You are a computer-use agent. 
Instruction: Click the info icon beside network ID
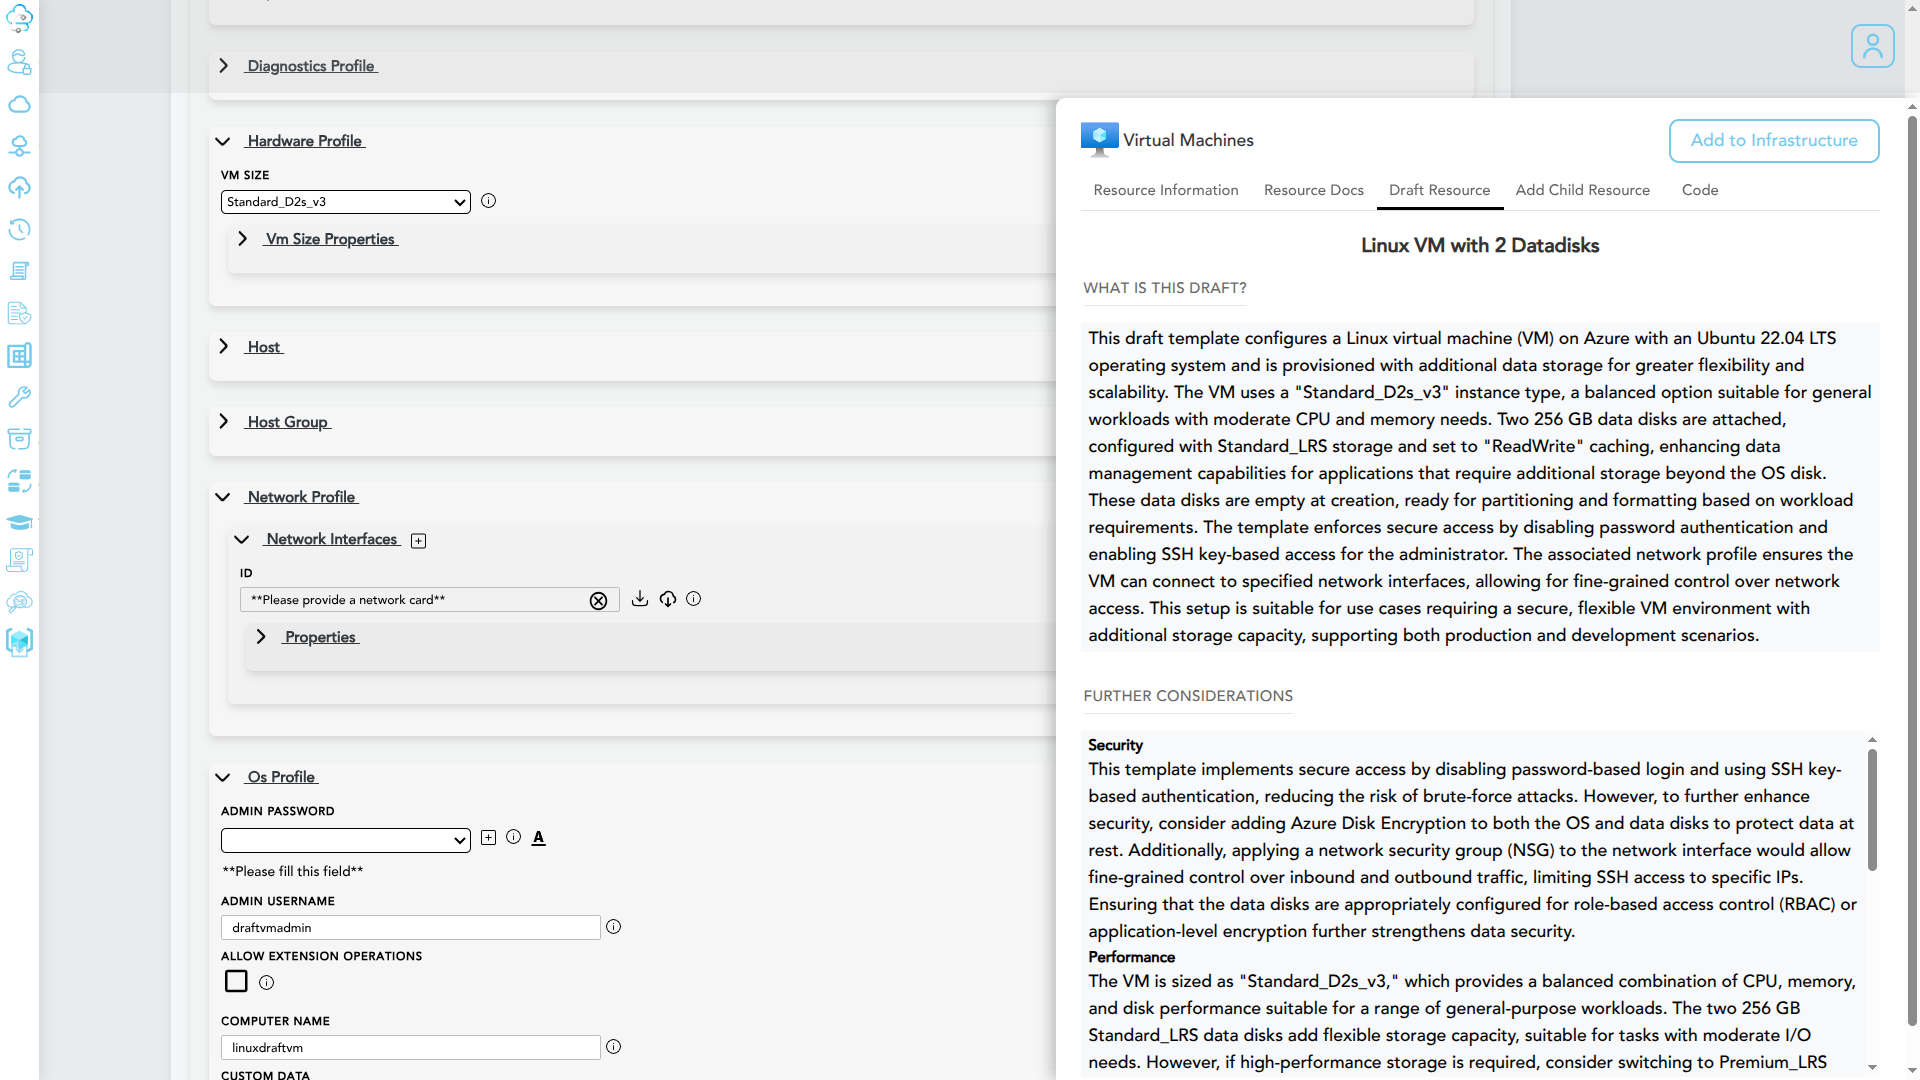[694, 599]
